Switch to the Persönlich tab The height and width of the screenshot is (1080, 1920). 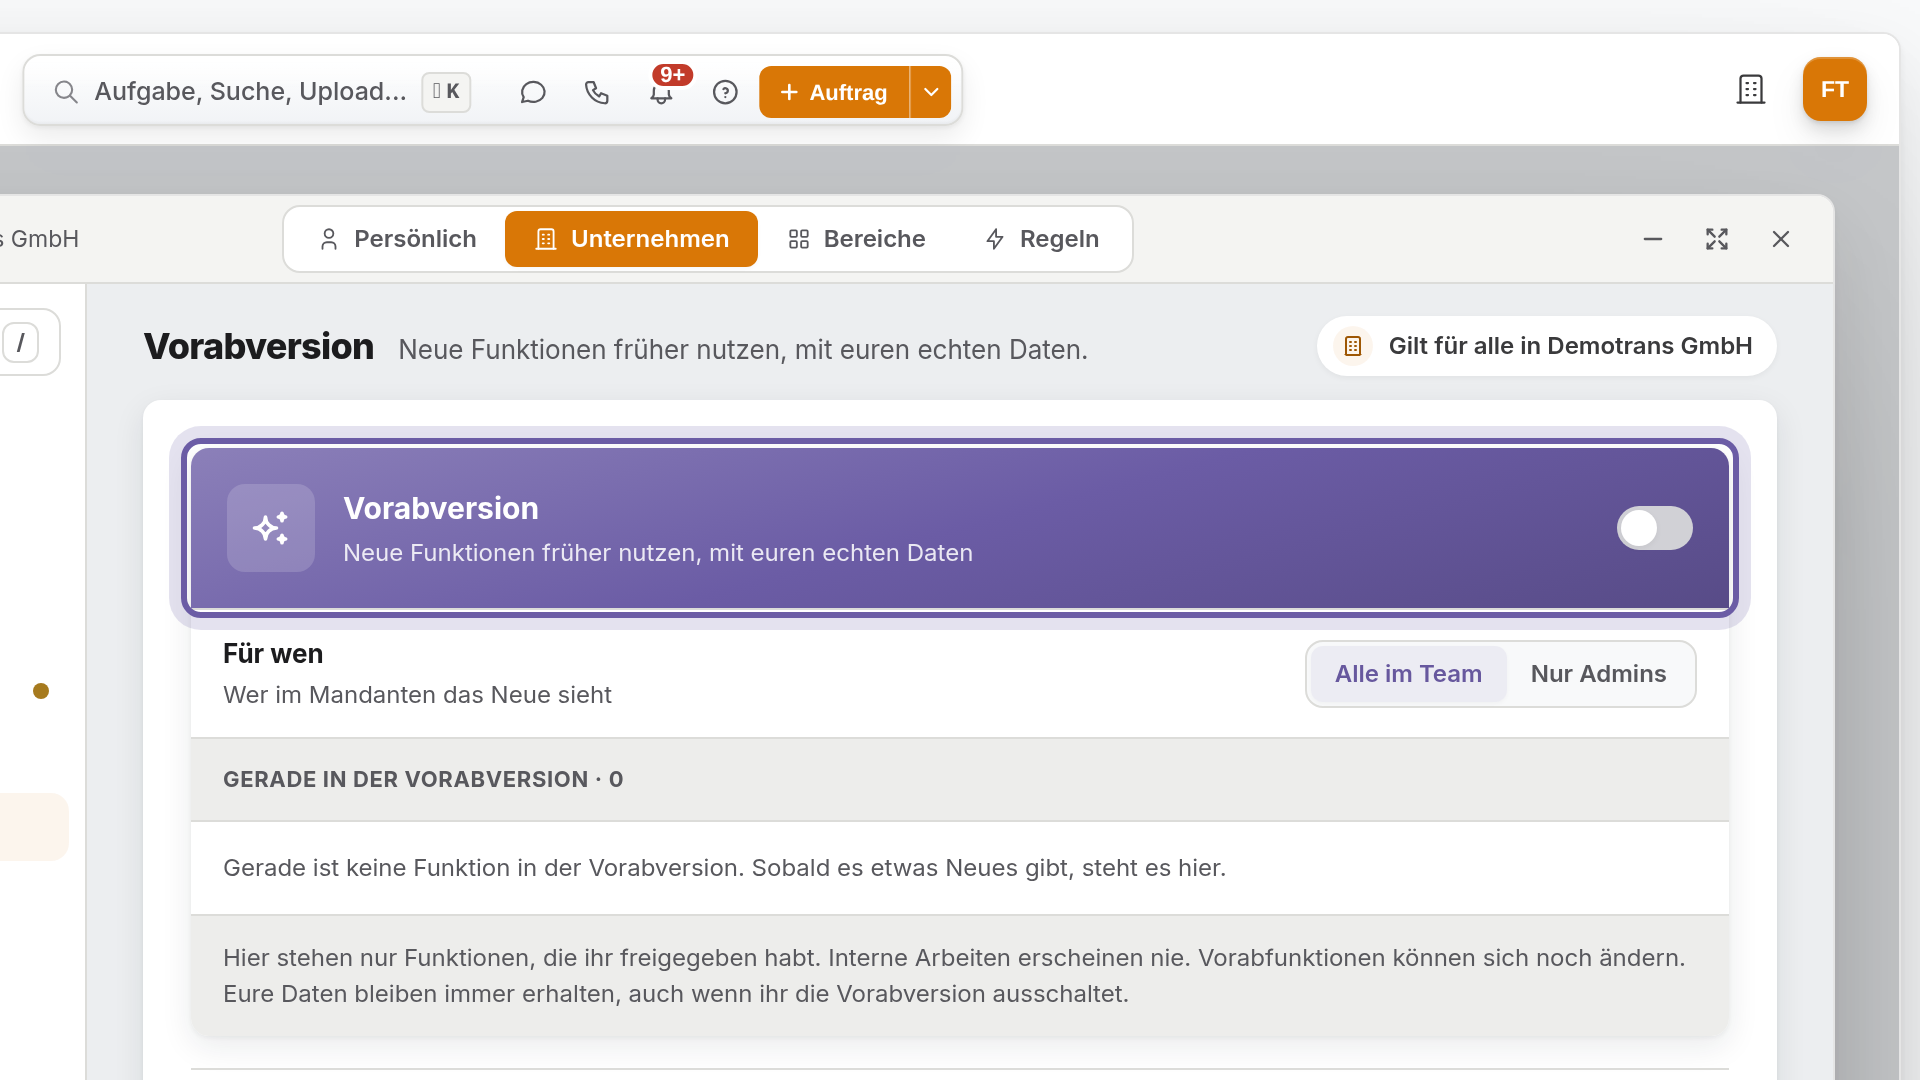397,239
